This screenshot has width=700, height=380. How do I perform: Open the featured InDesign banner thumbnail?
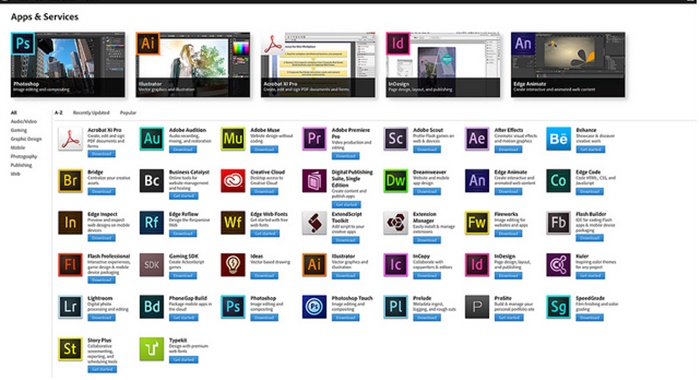point(443,65)
